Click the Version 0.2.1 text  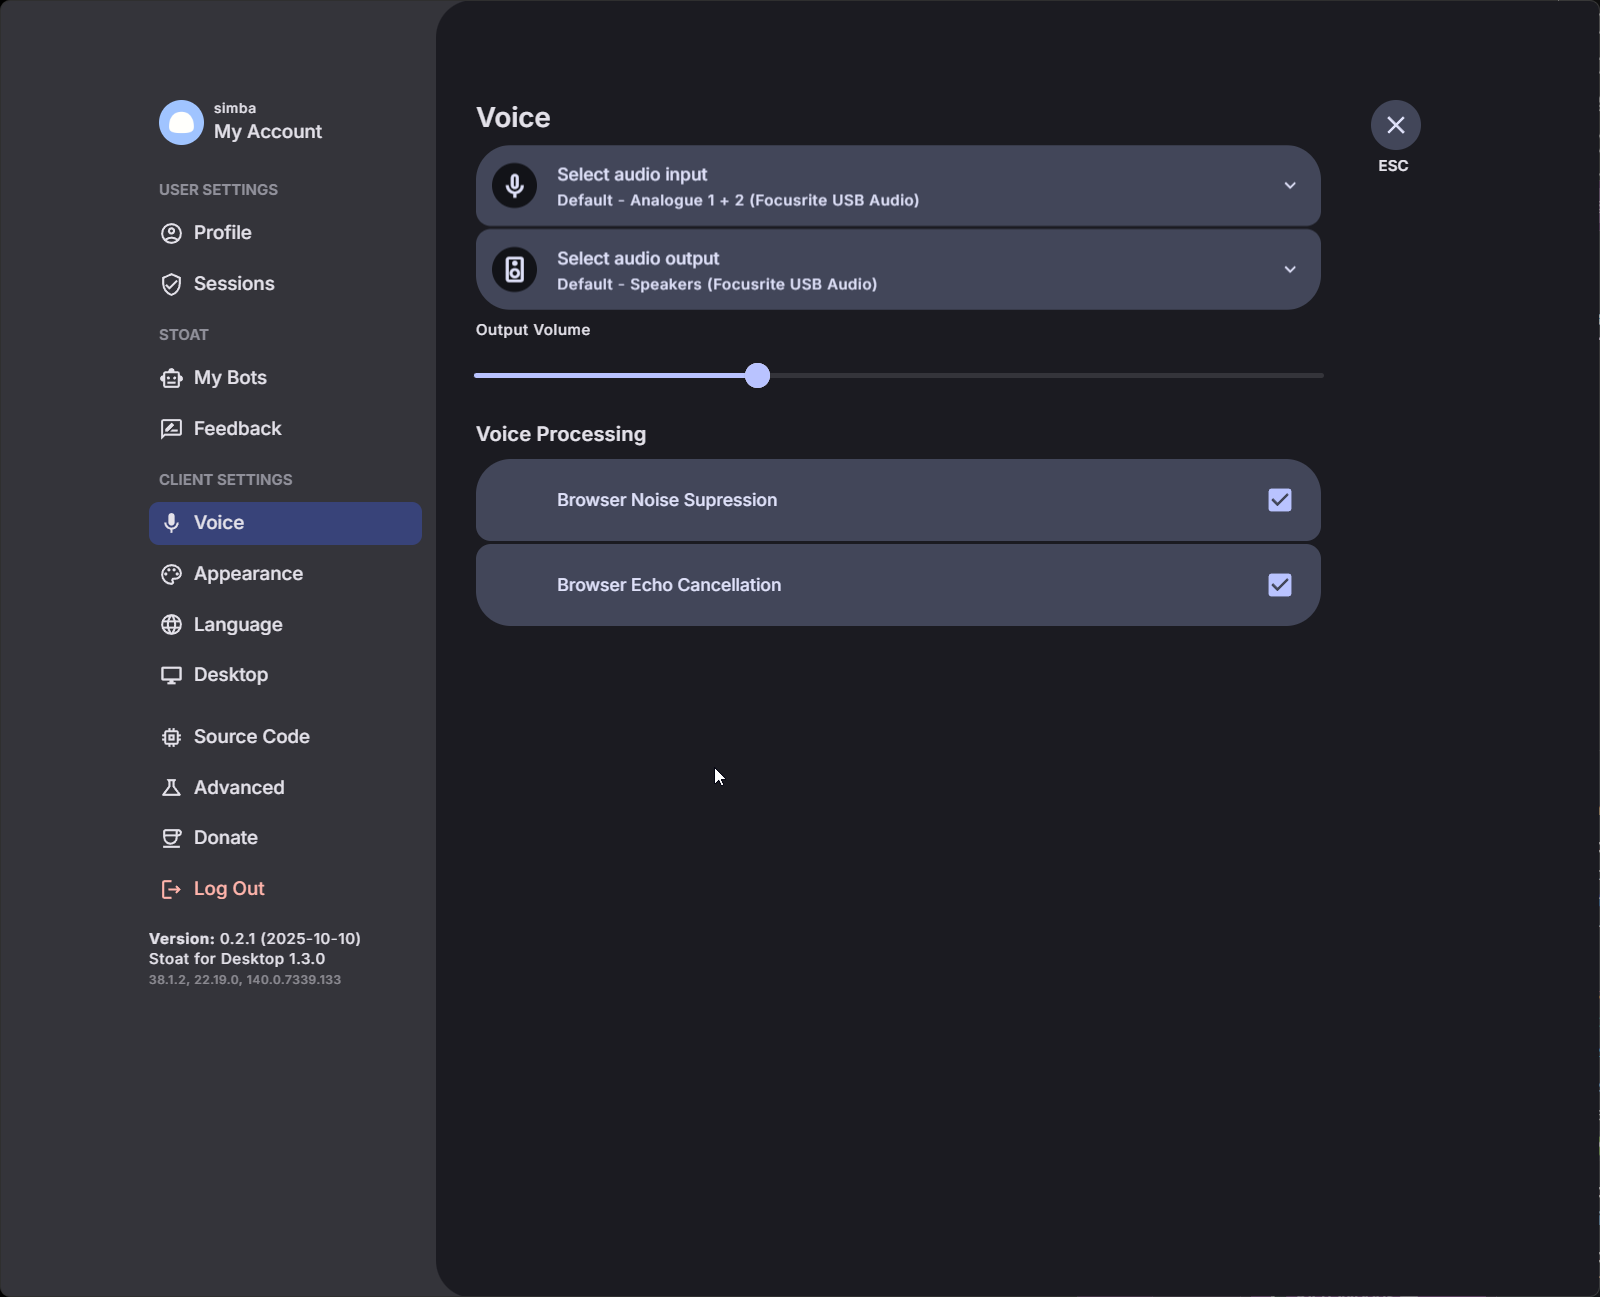[255, 939]
